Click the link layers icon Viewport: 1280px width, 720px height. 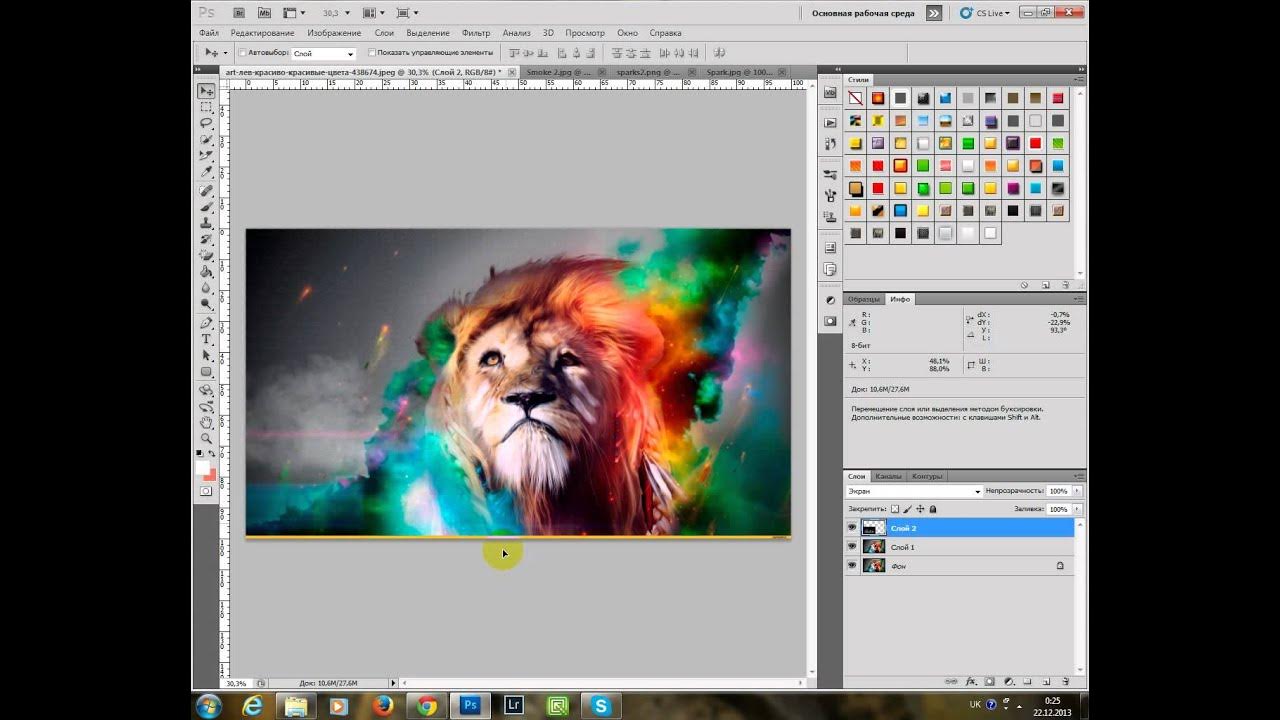(950, 681)
